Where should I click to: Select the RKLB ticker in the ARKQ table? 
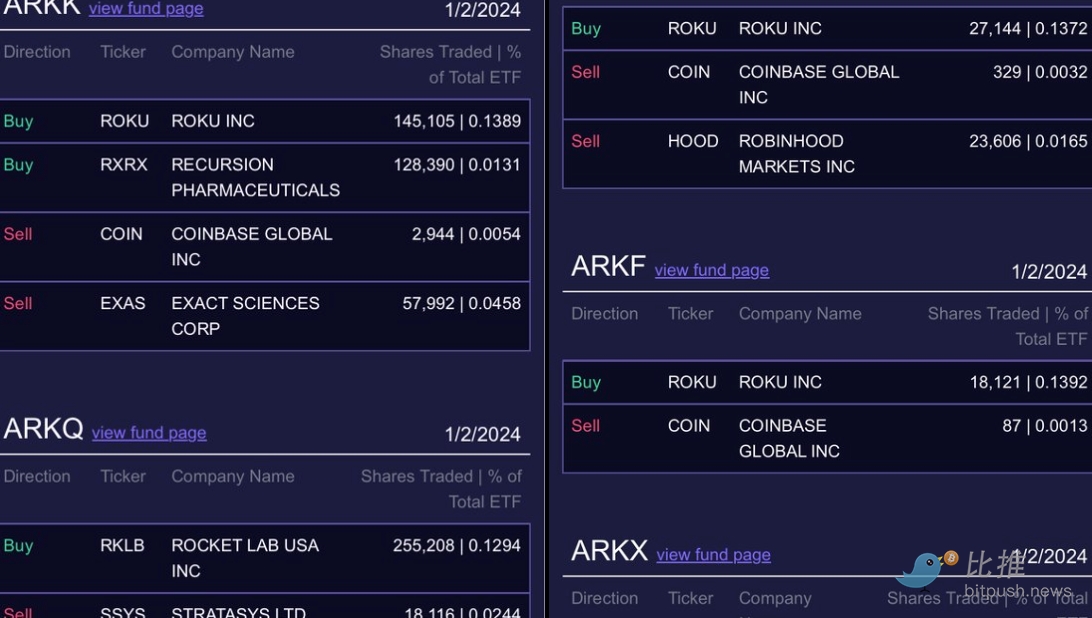[122, 546]
